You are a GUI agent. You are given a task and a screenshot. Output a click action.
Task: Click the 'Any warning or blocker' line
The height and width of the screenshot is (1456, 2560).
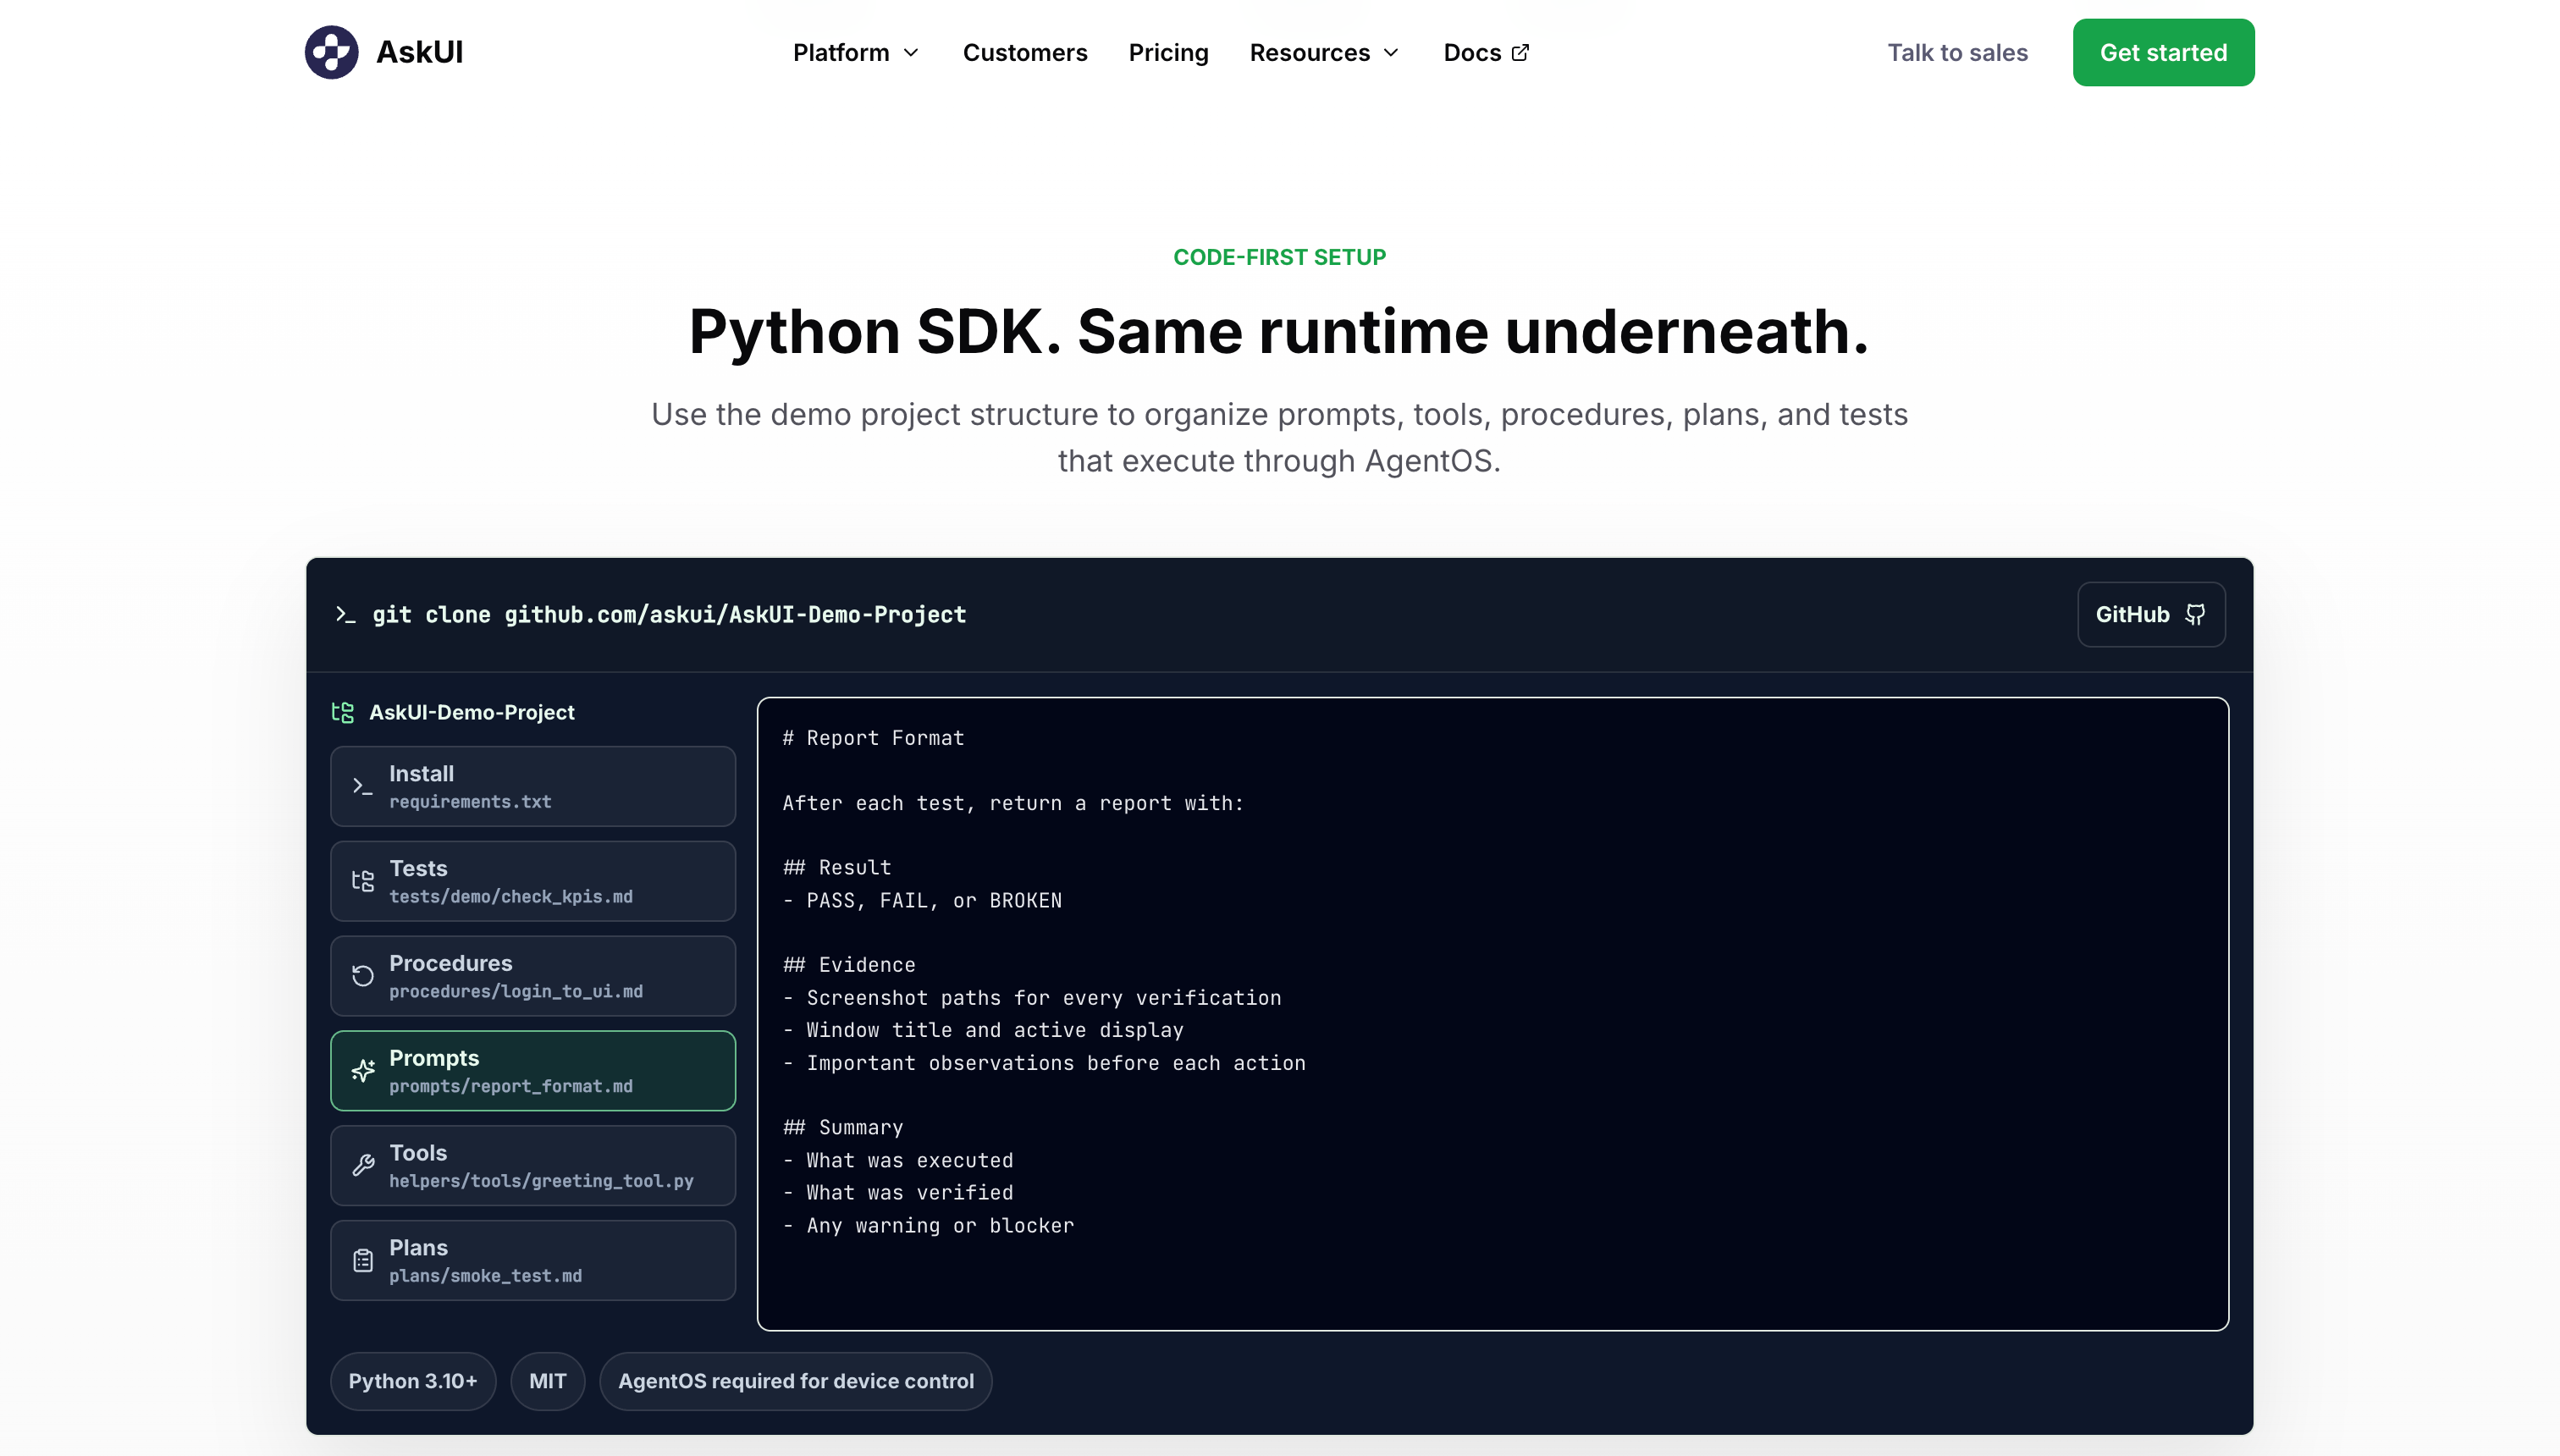click(x=928, y=1226)
